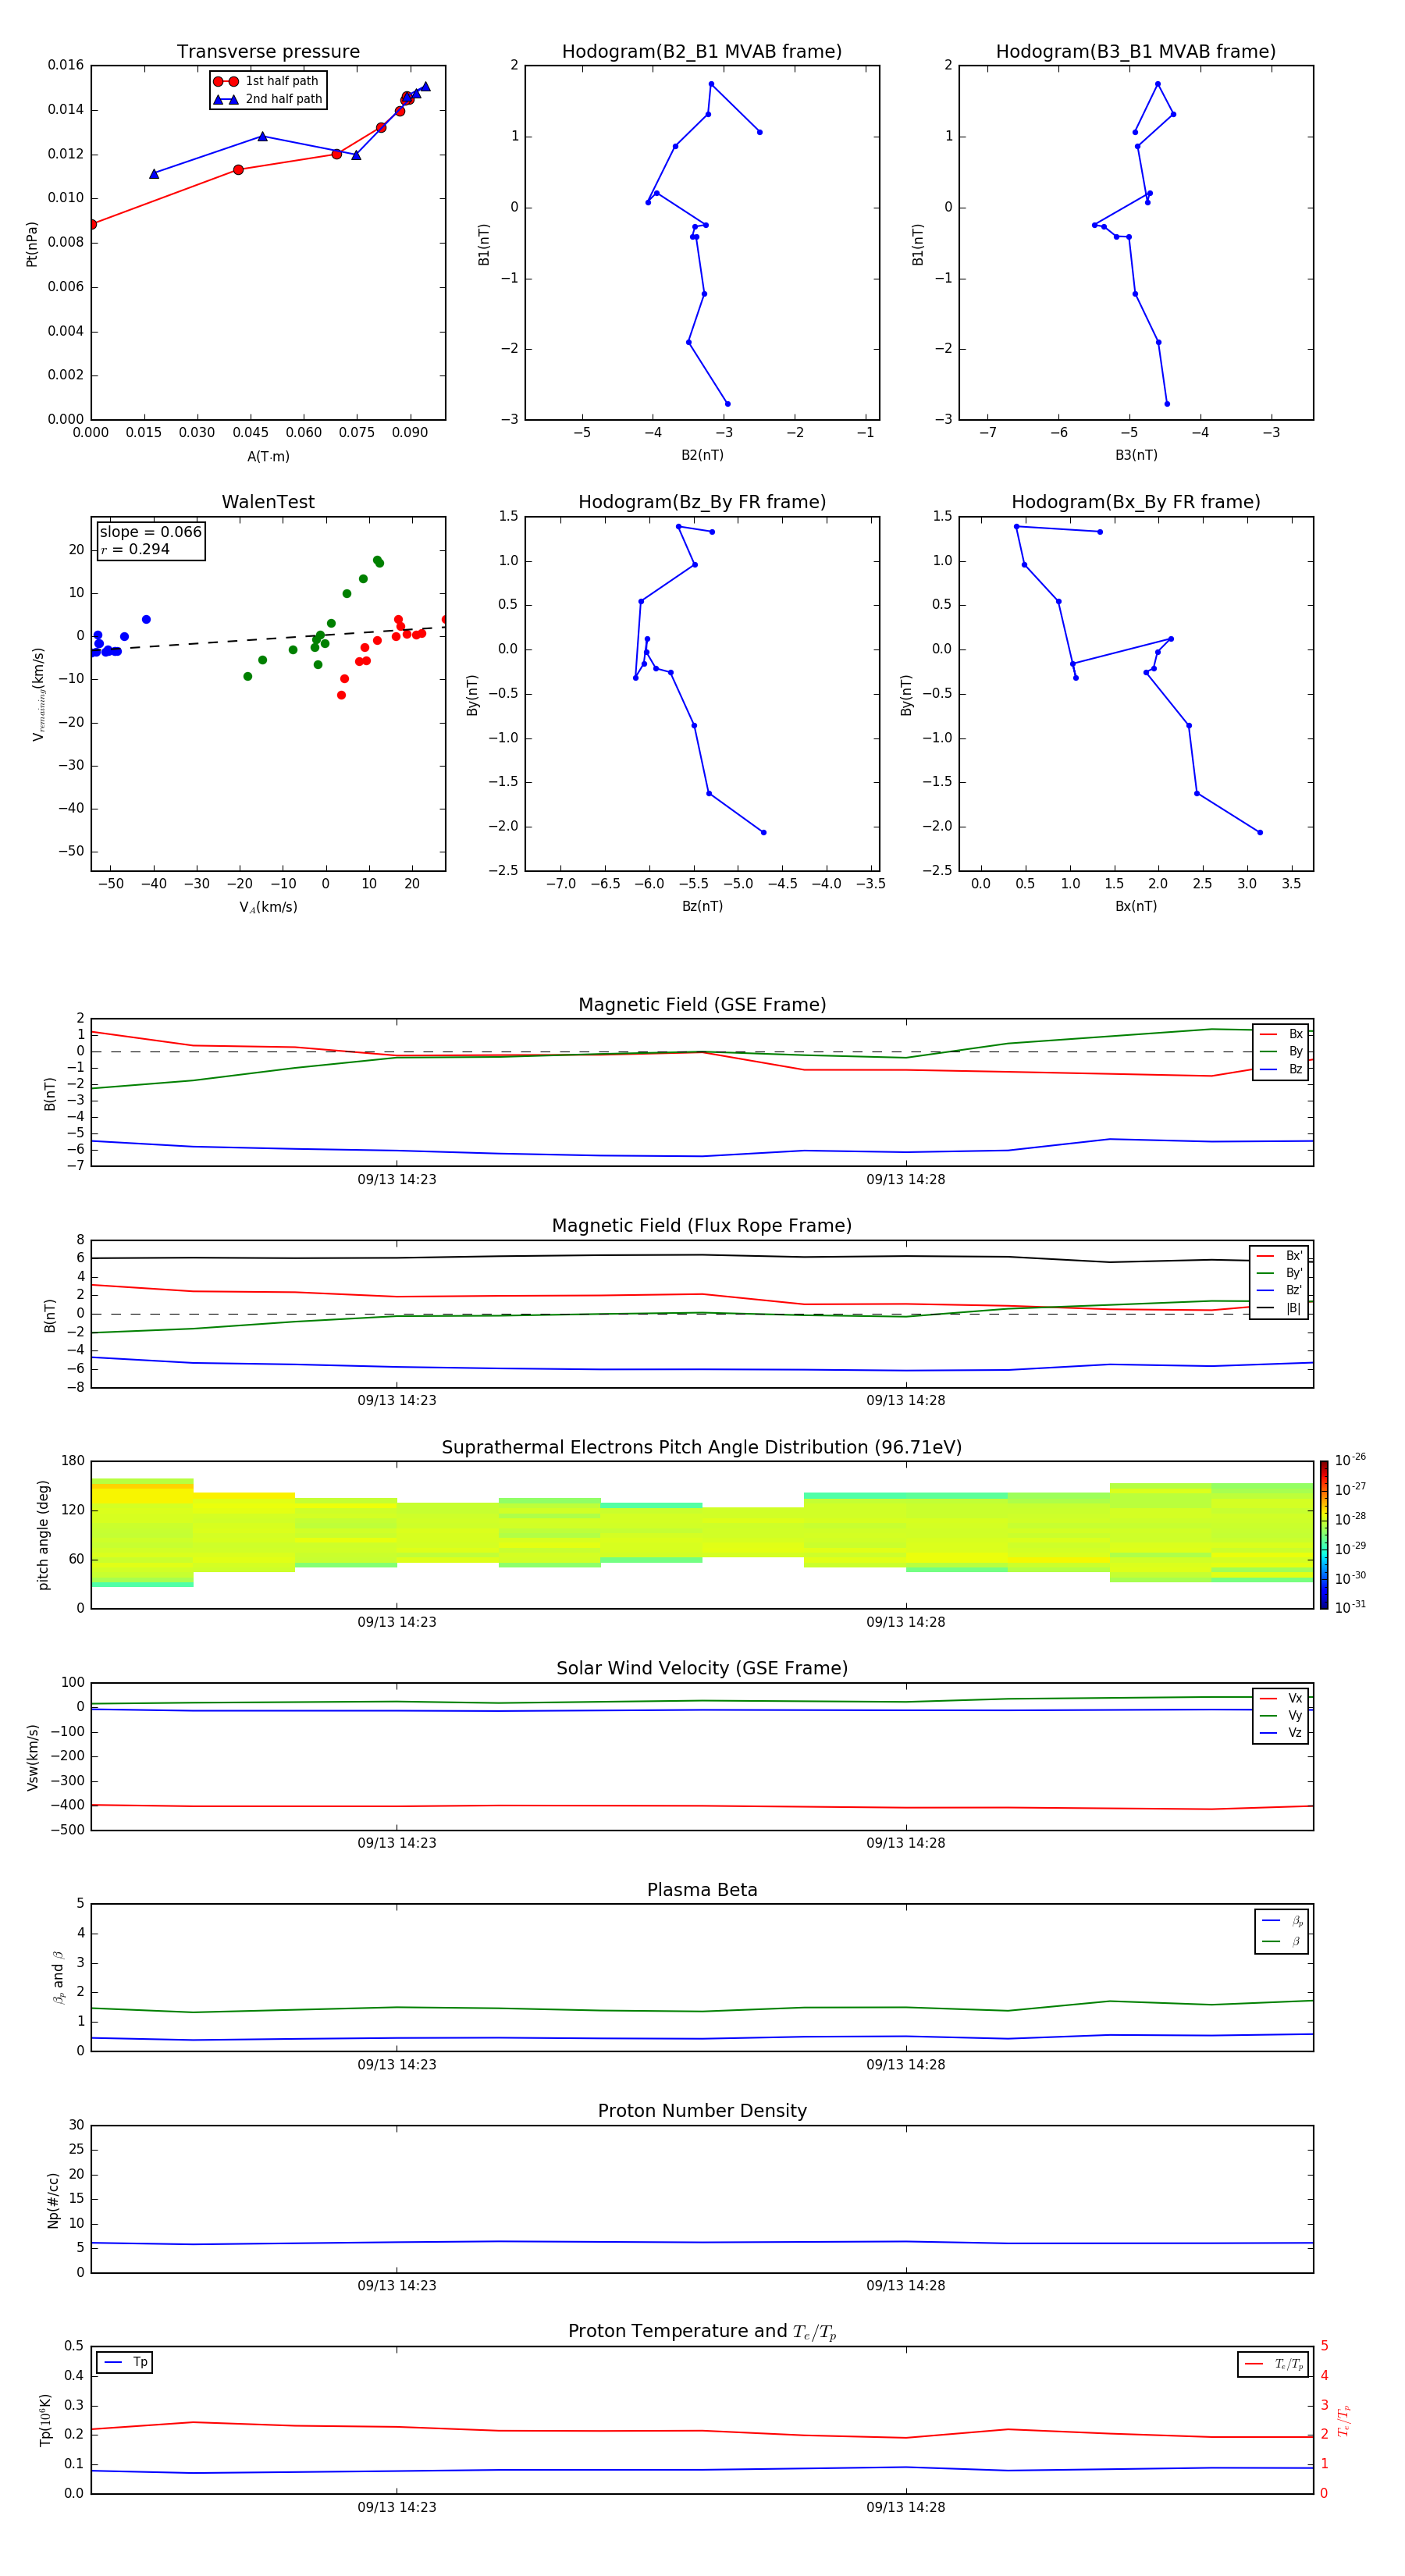Click the 'B3(nT)' axis label
The height and width of the screenshot is (2576, 1405).
click(1136, 455)
